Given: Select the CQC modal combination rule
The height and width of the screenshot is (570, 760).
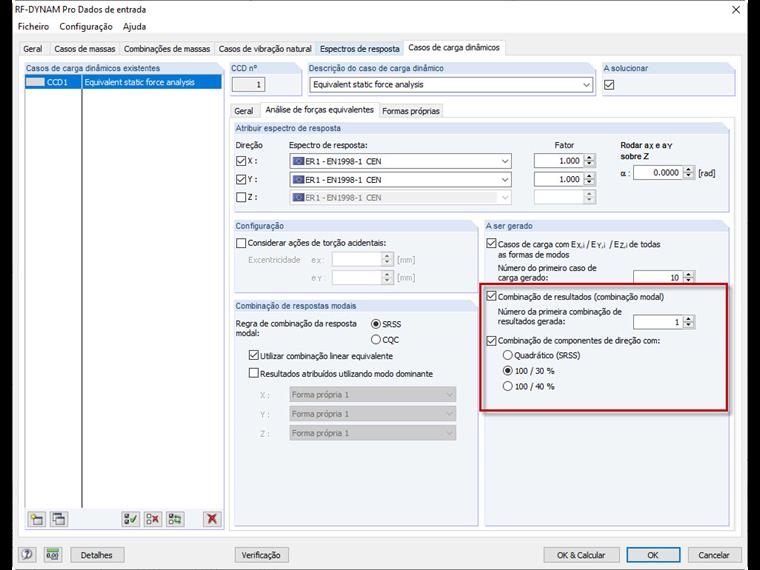Looking at the screenshot, I should tap(376, 340).
